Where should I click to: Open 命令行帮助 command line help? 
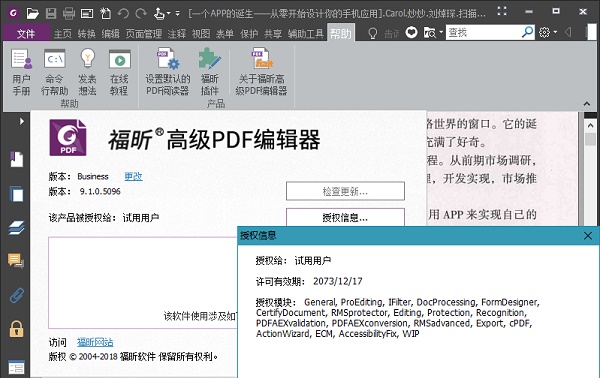54,72
